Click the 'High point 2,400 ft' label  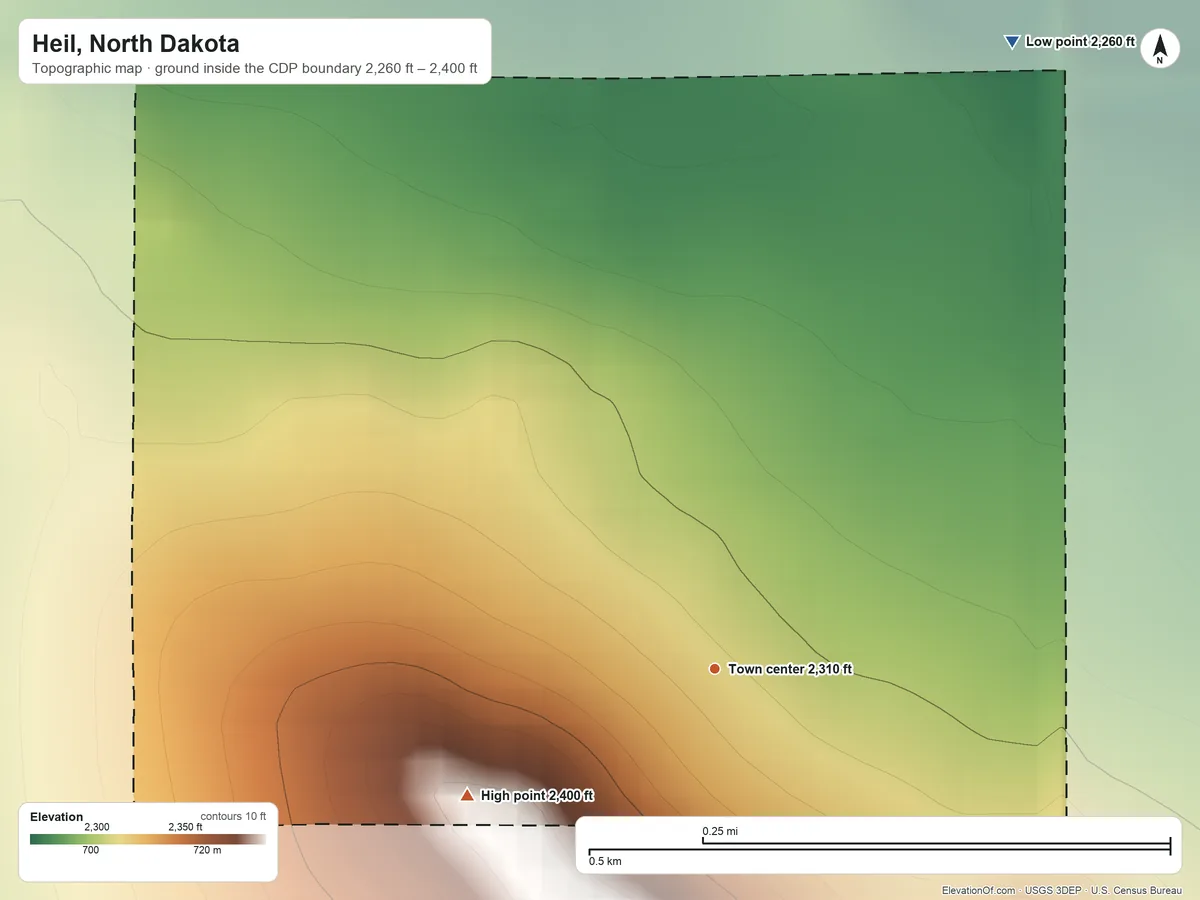[537, 796]
